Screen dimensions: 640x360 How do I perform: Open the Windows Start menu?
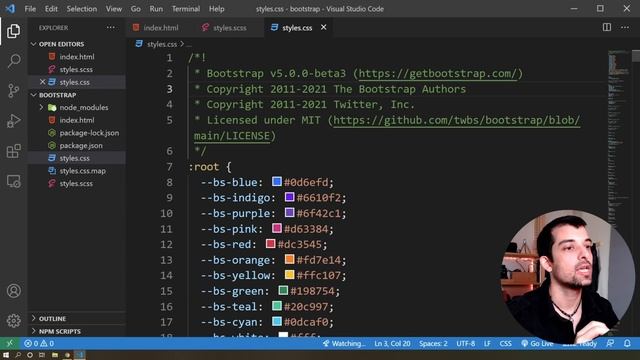point(6,355)
